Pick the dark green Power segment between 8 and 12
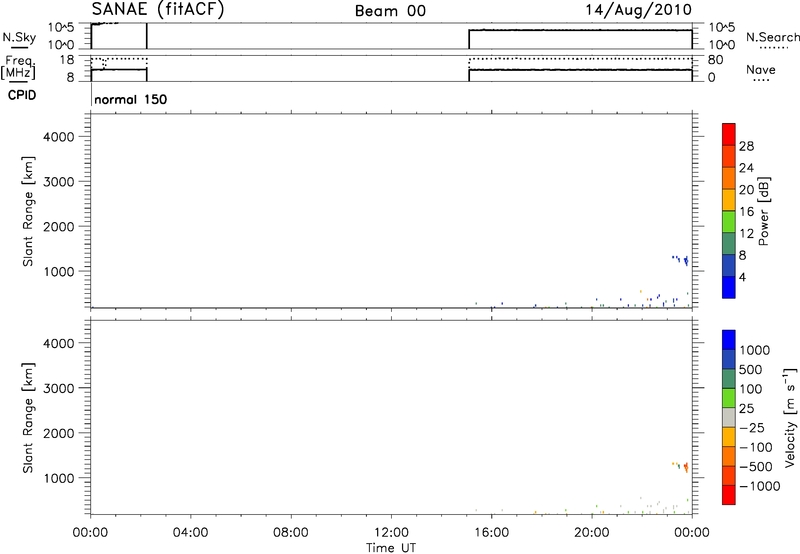Viewport: 800px width, 554px height. coord(729,244)
